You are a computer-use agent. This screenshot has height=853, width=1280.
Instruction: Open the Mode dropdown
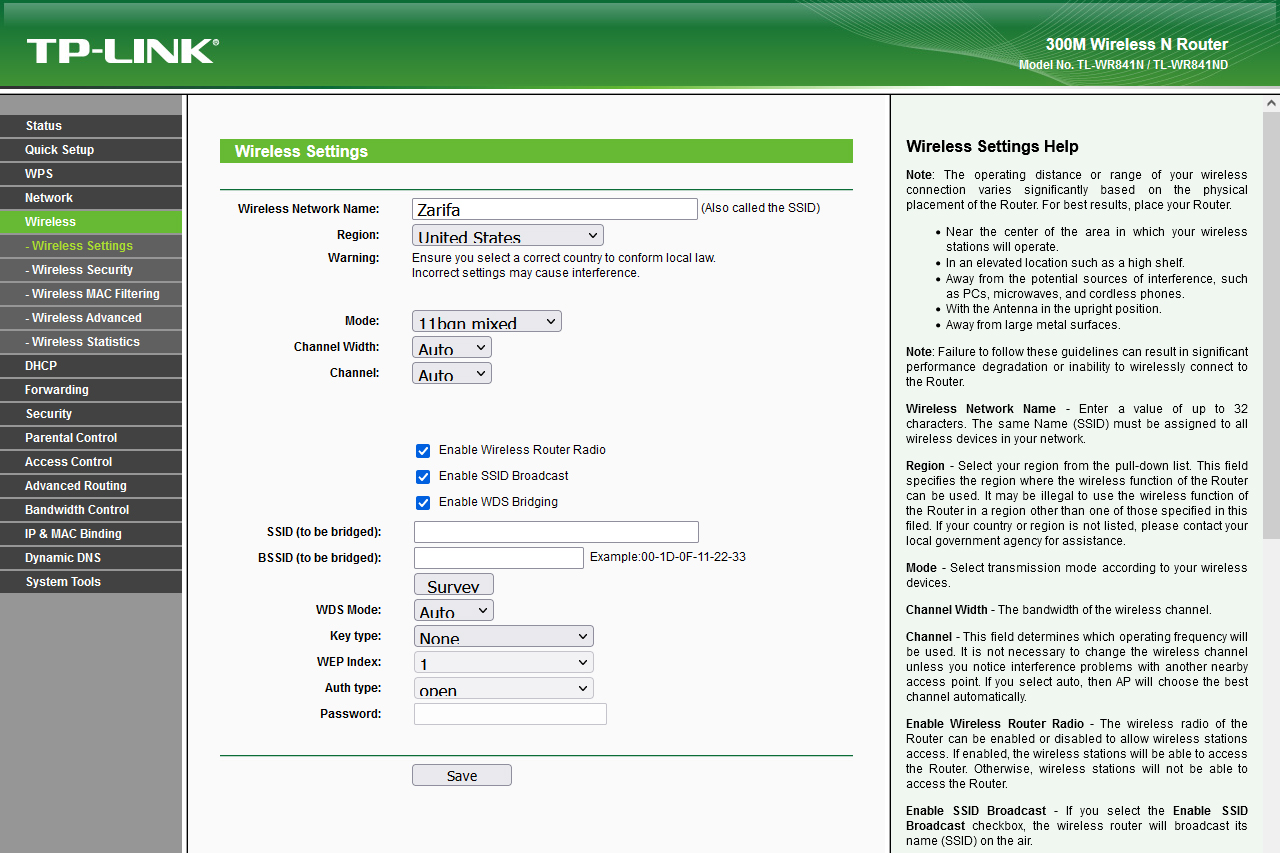[487, 321]
